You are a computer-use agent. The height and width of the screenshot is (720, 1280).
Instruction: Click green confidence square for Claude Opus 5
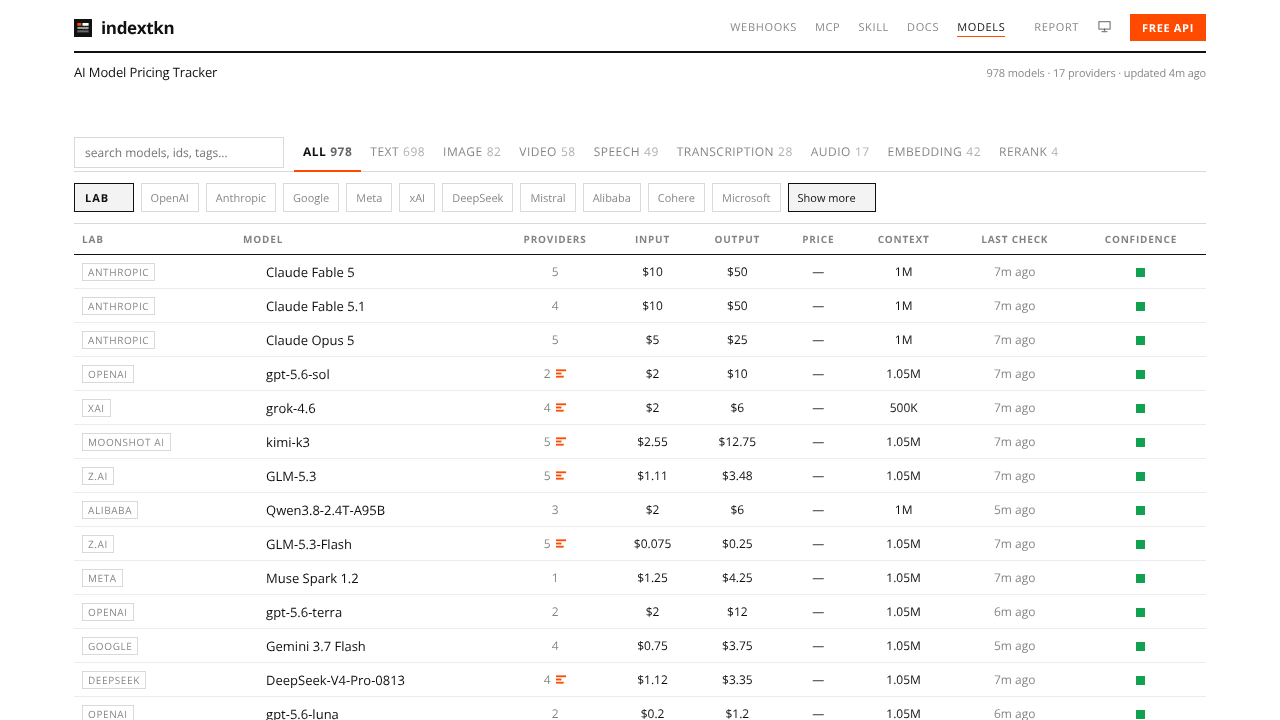tap(1140, 340)
